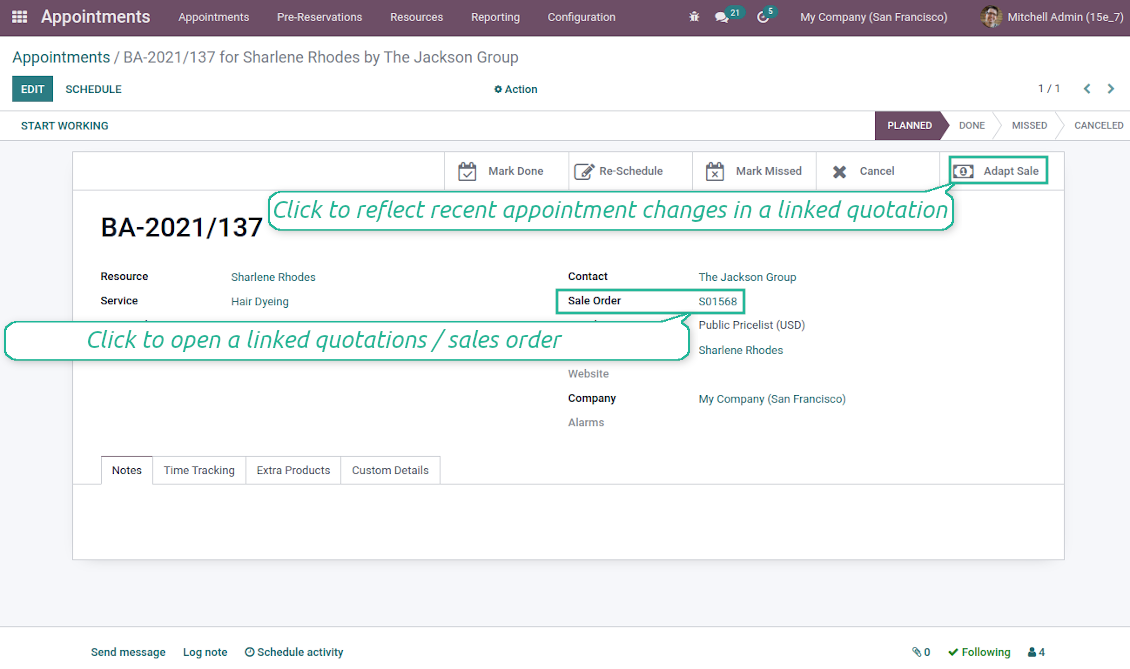Switch to the Custom Details tab
The width and height of the screenshot is (1130, 669).
(x=390, y=470)
